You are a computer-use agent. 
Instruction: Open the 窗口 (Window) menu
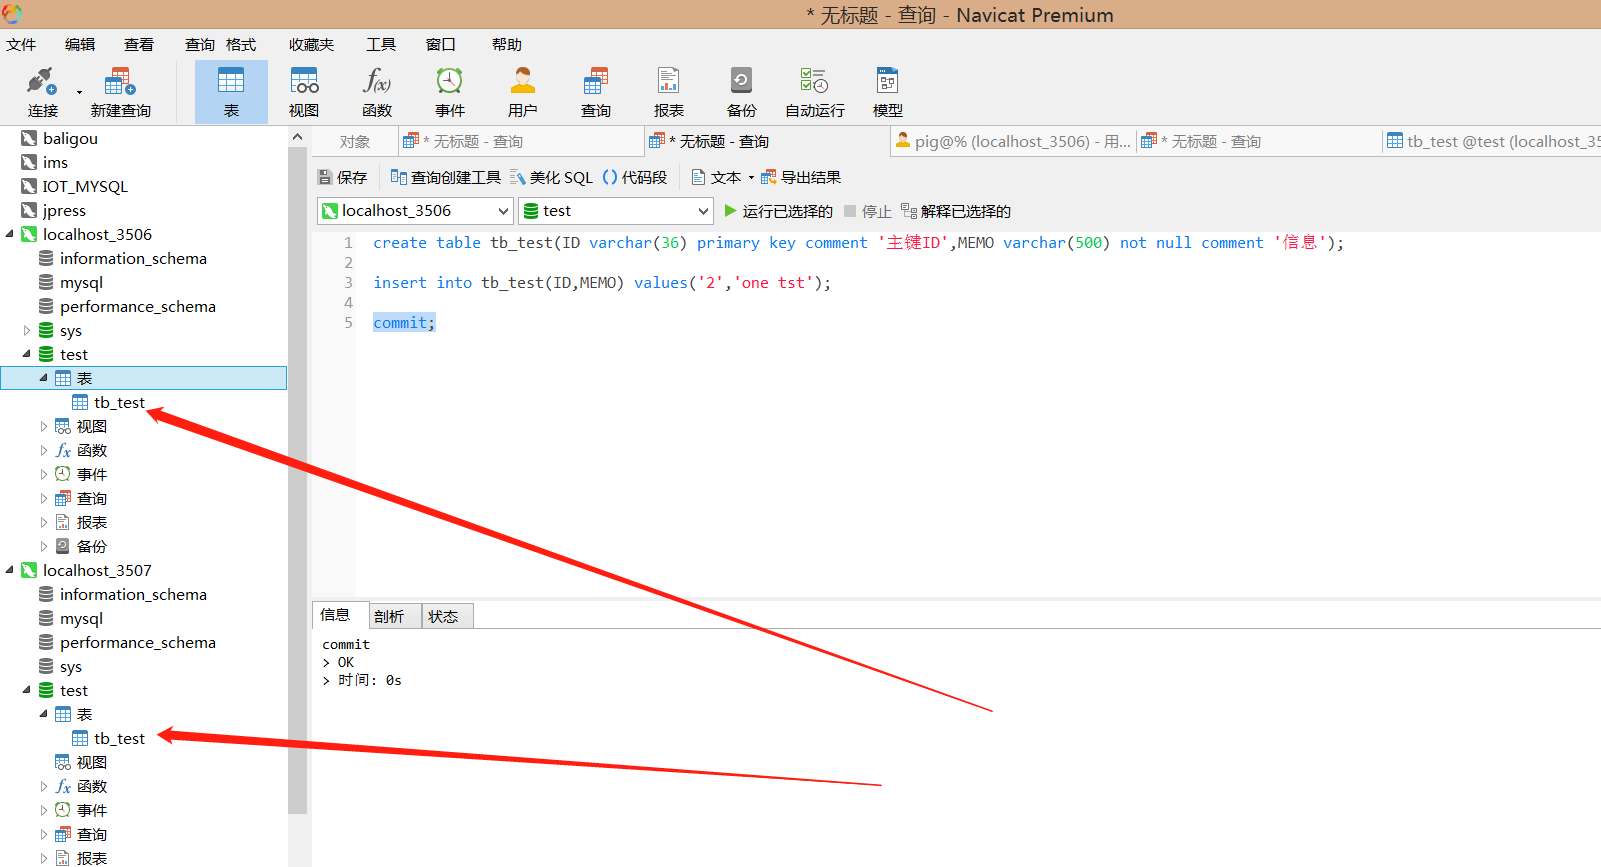coord(441,44)
